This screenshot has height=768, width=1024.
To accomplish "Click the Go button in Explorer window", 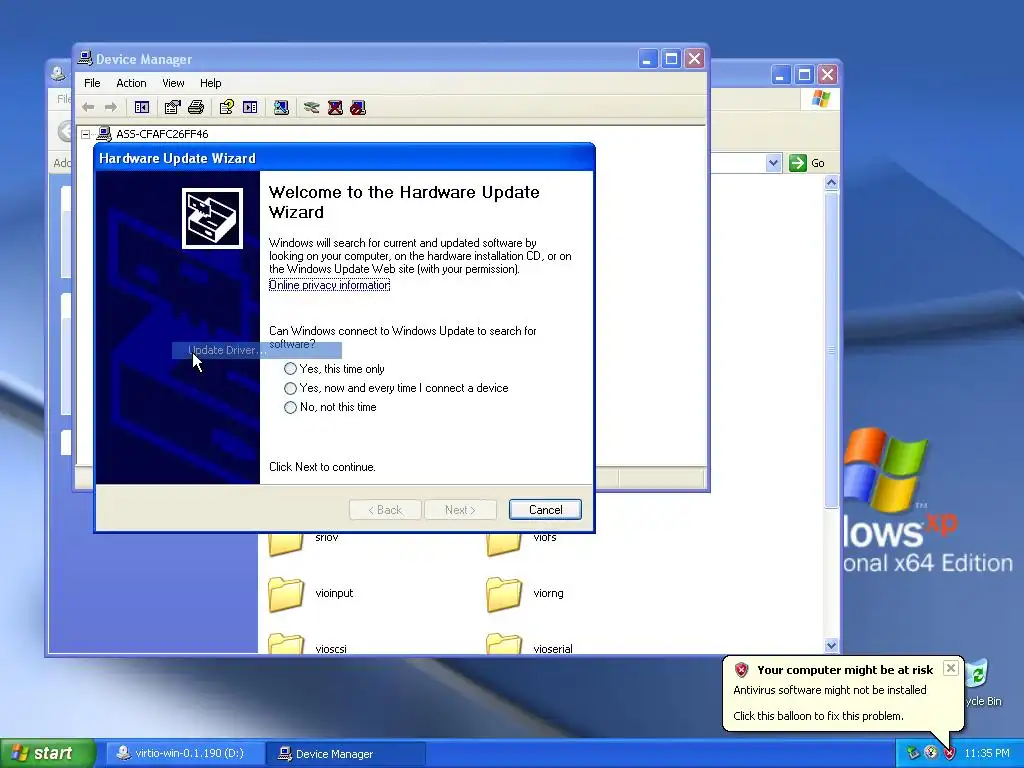I will coord(807,163).
